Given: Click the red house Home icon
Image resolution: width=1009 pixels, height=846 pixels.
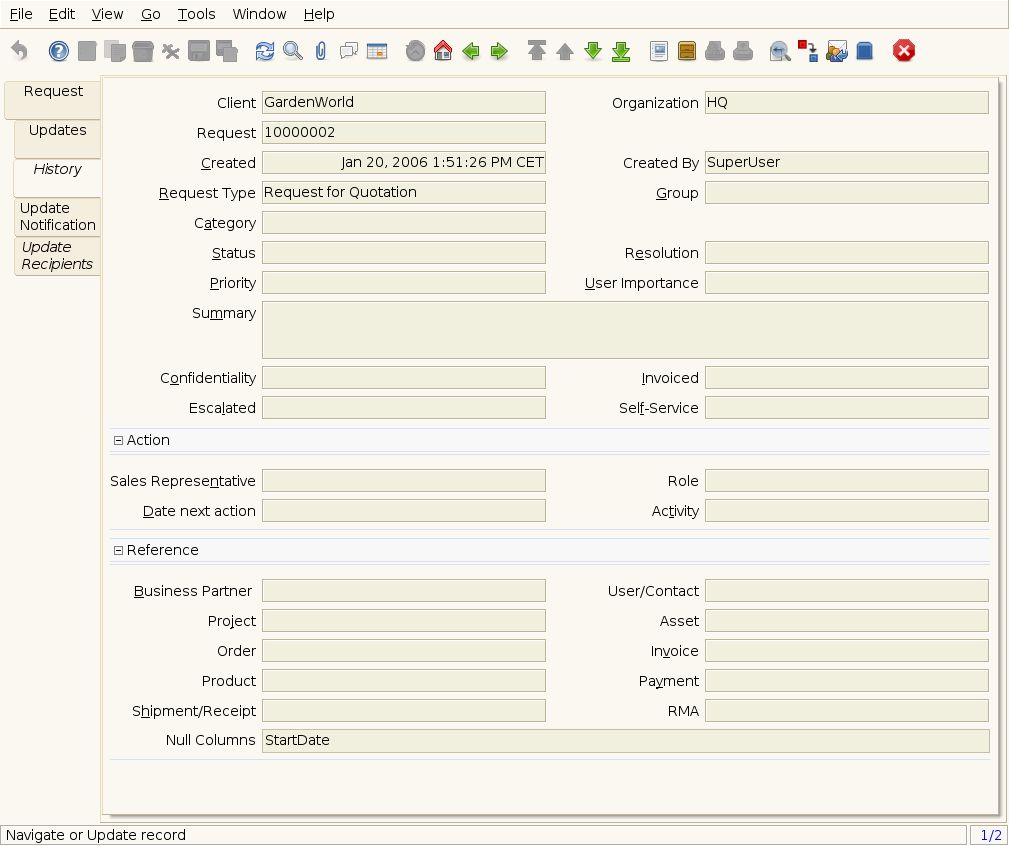Looking at the screenshot, I should (x=443, y=51).
